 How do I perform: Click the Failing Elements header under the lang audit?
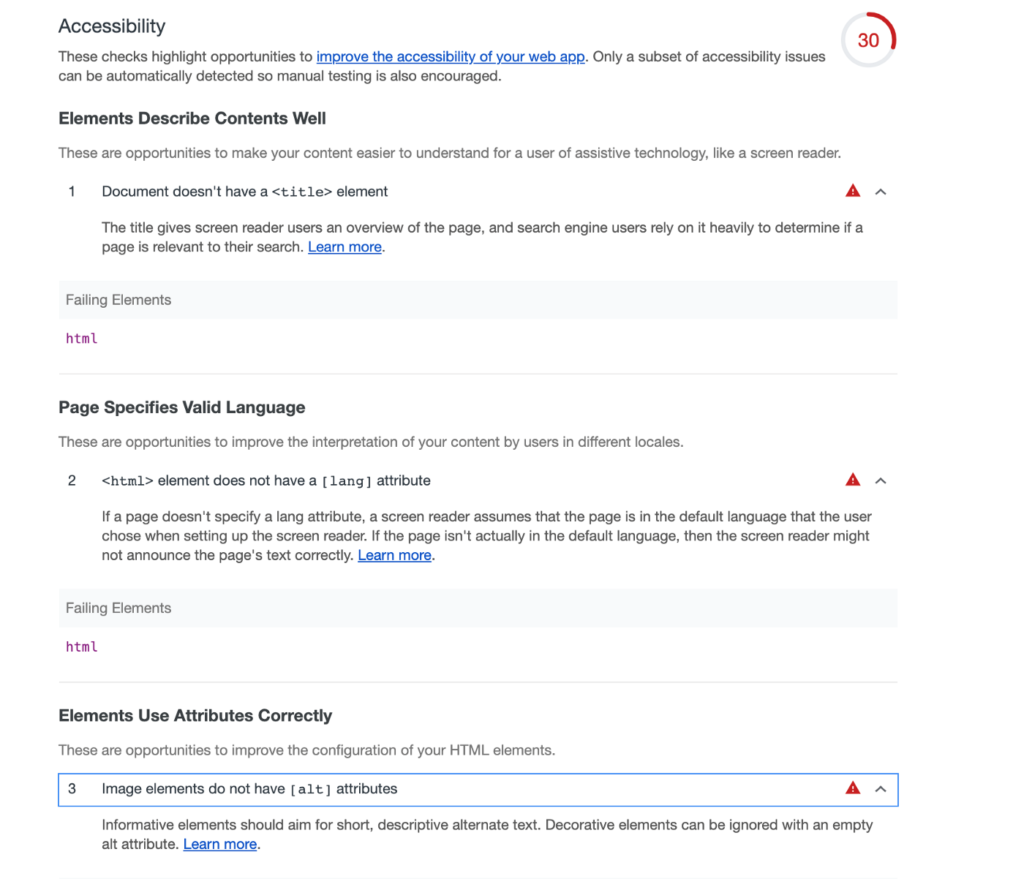[x=118, y=608]
